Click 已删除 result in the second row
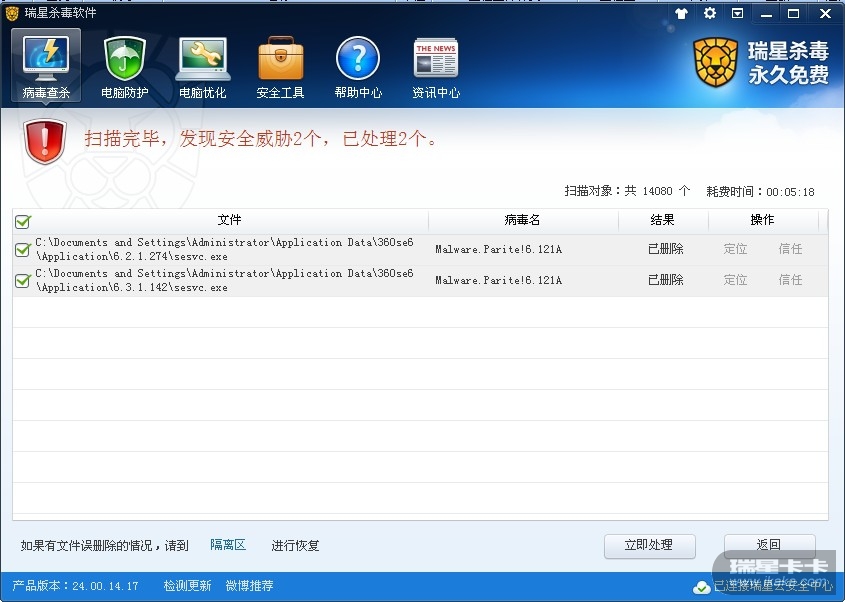The image size is (845, 602). (x=666, y=280)
